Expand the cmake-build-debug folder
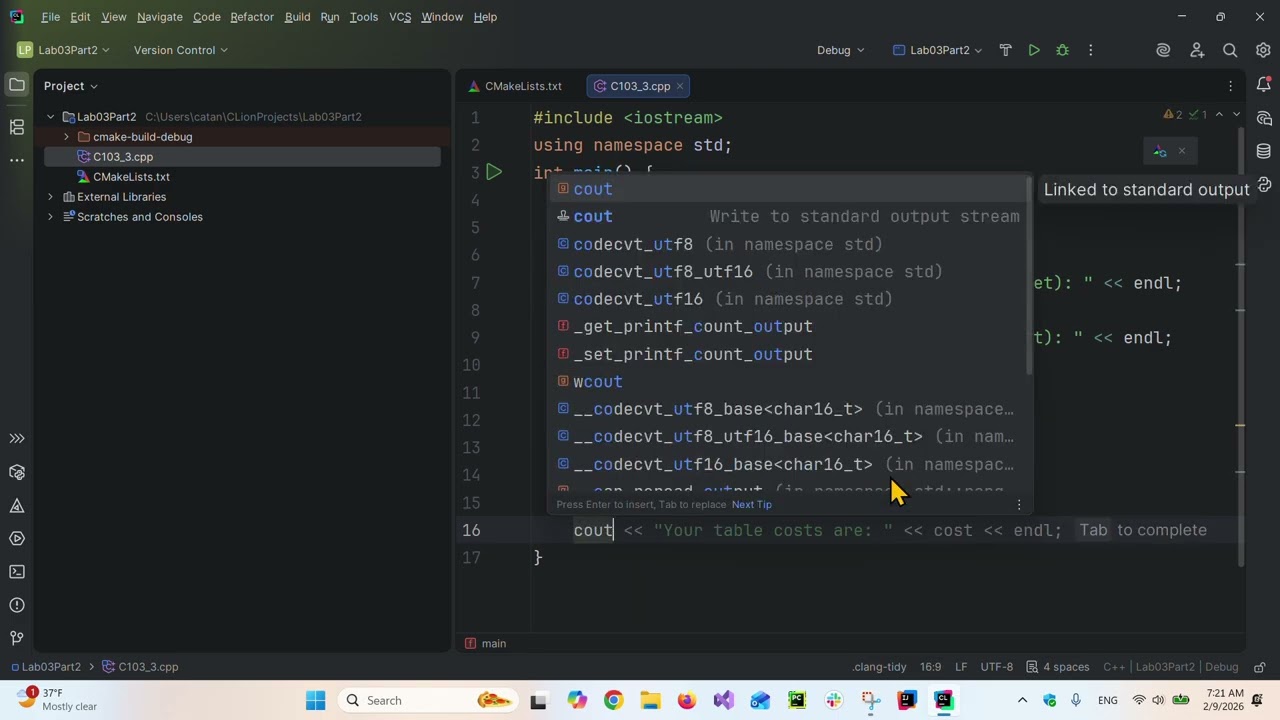The image size is (1280, 720). click(x=66, y=137)
